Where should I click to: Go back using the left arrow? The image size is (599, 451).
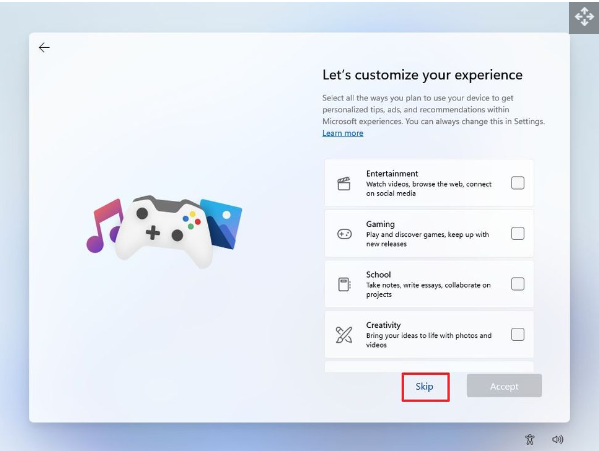pos(44,47)
